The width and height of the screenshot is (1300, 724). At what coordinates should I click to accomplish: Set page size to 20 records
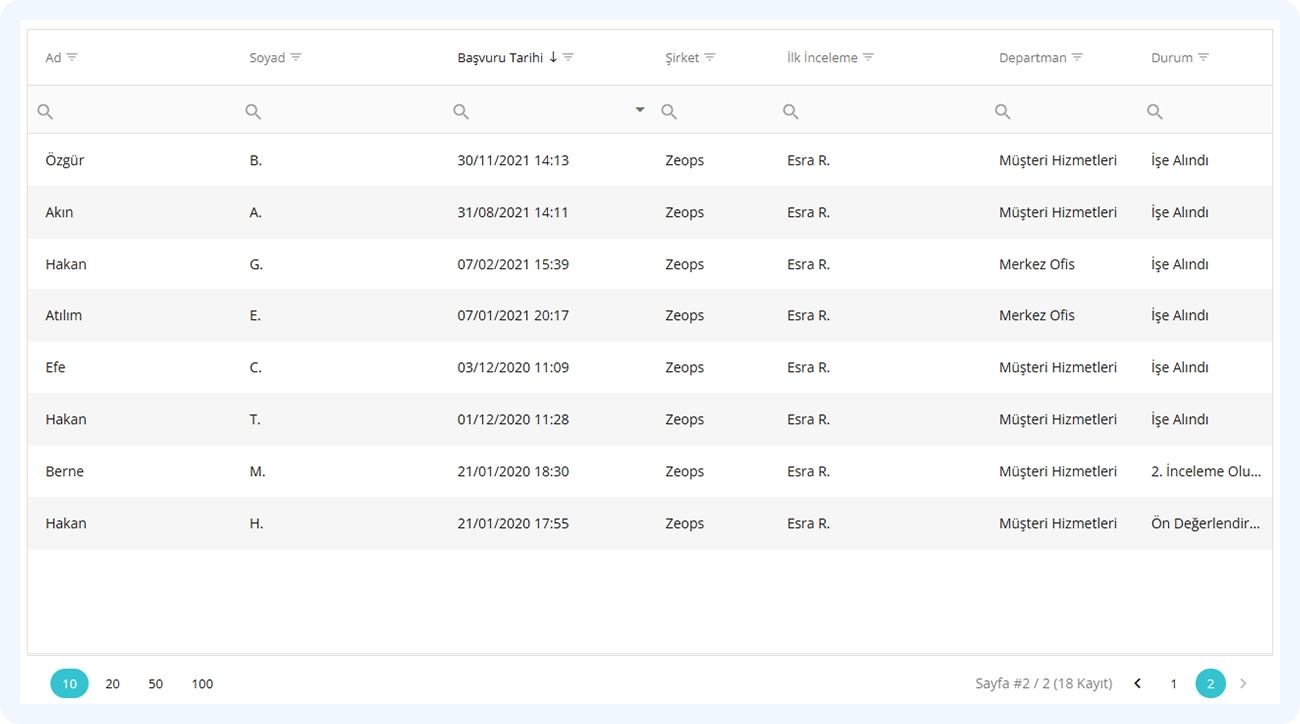(112, 684)
